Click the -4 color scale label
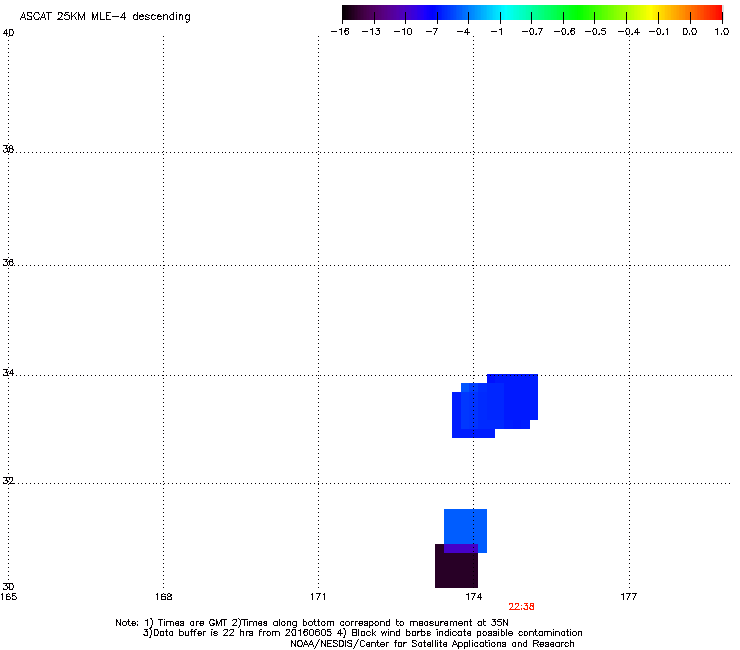The height and width of the screenshot is (650, 740). point(463,32)
